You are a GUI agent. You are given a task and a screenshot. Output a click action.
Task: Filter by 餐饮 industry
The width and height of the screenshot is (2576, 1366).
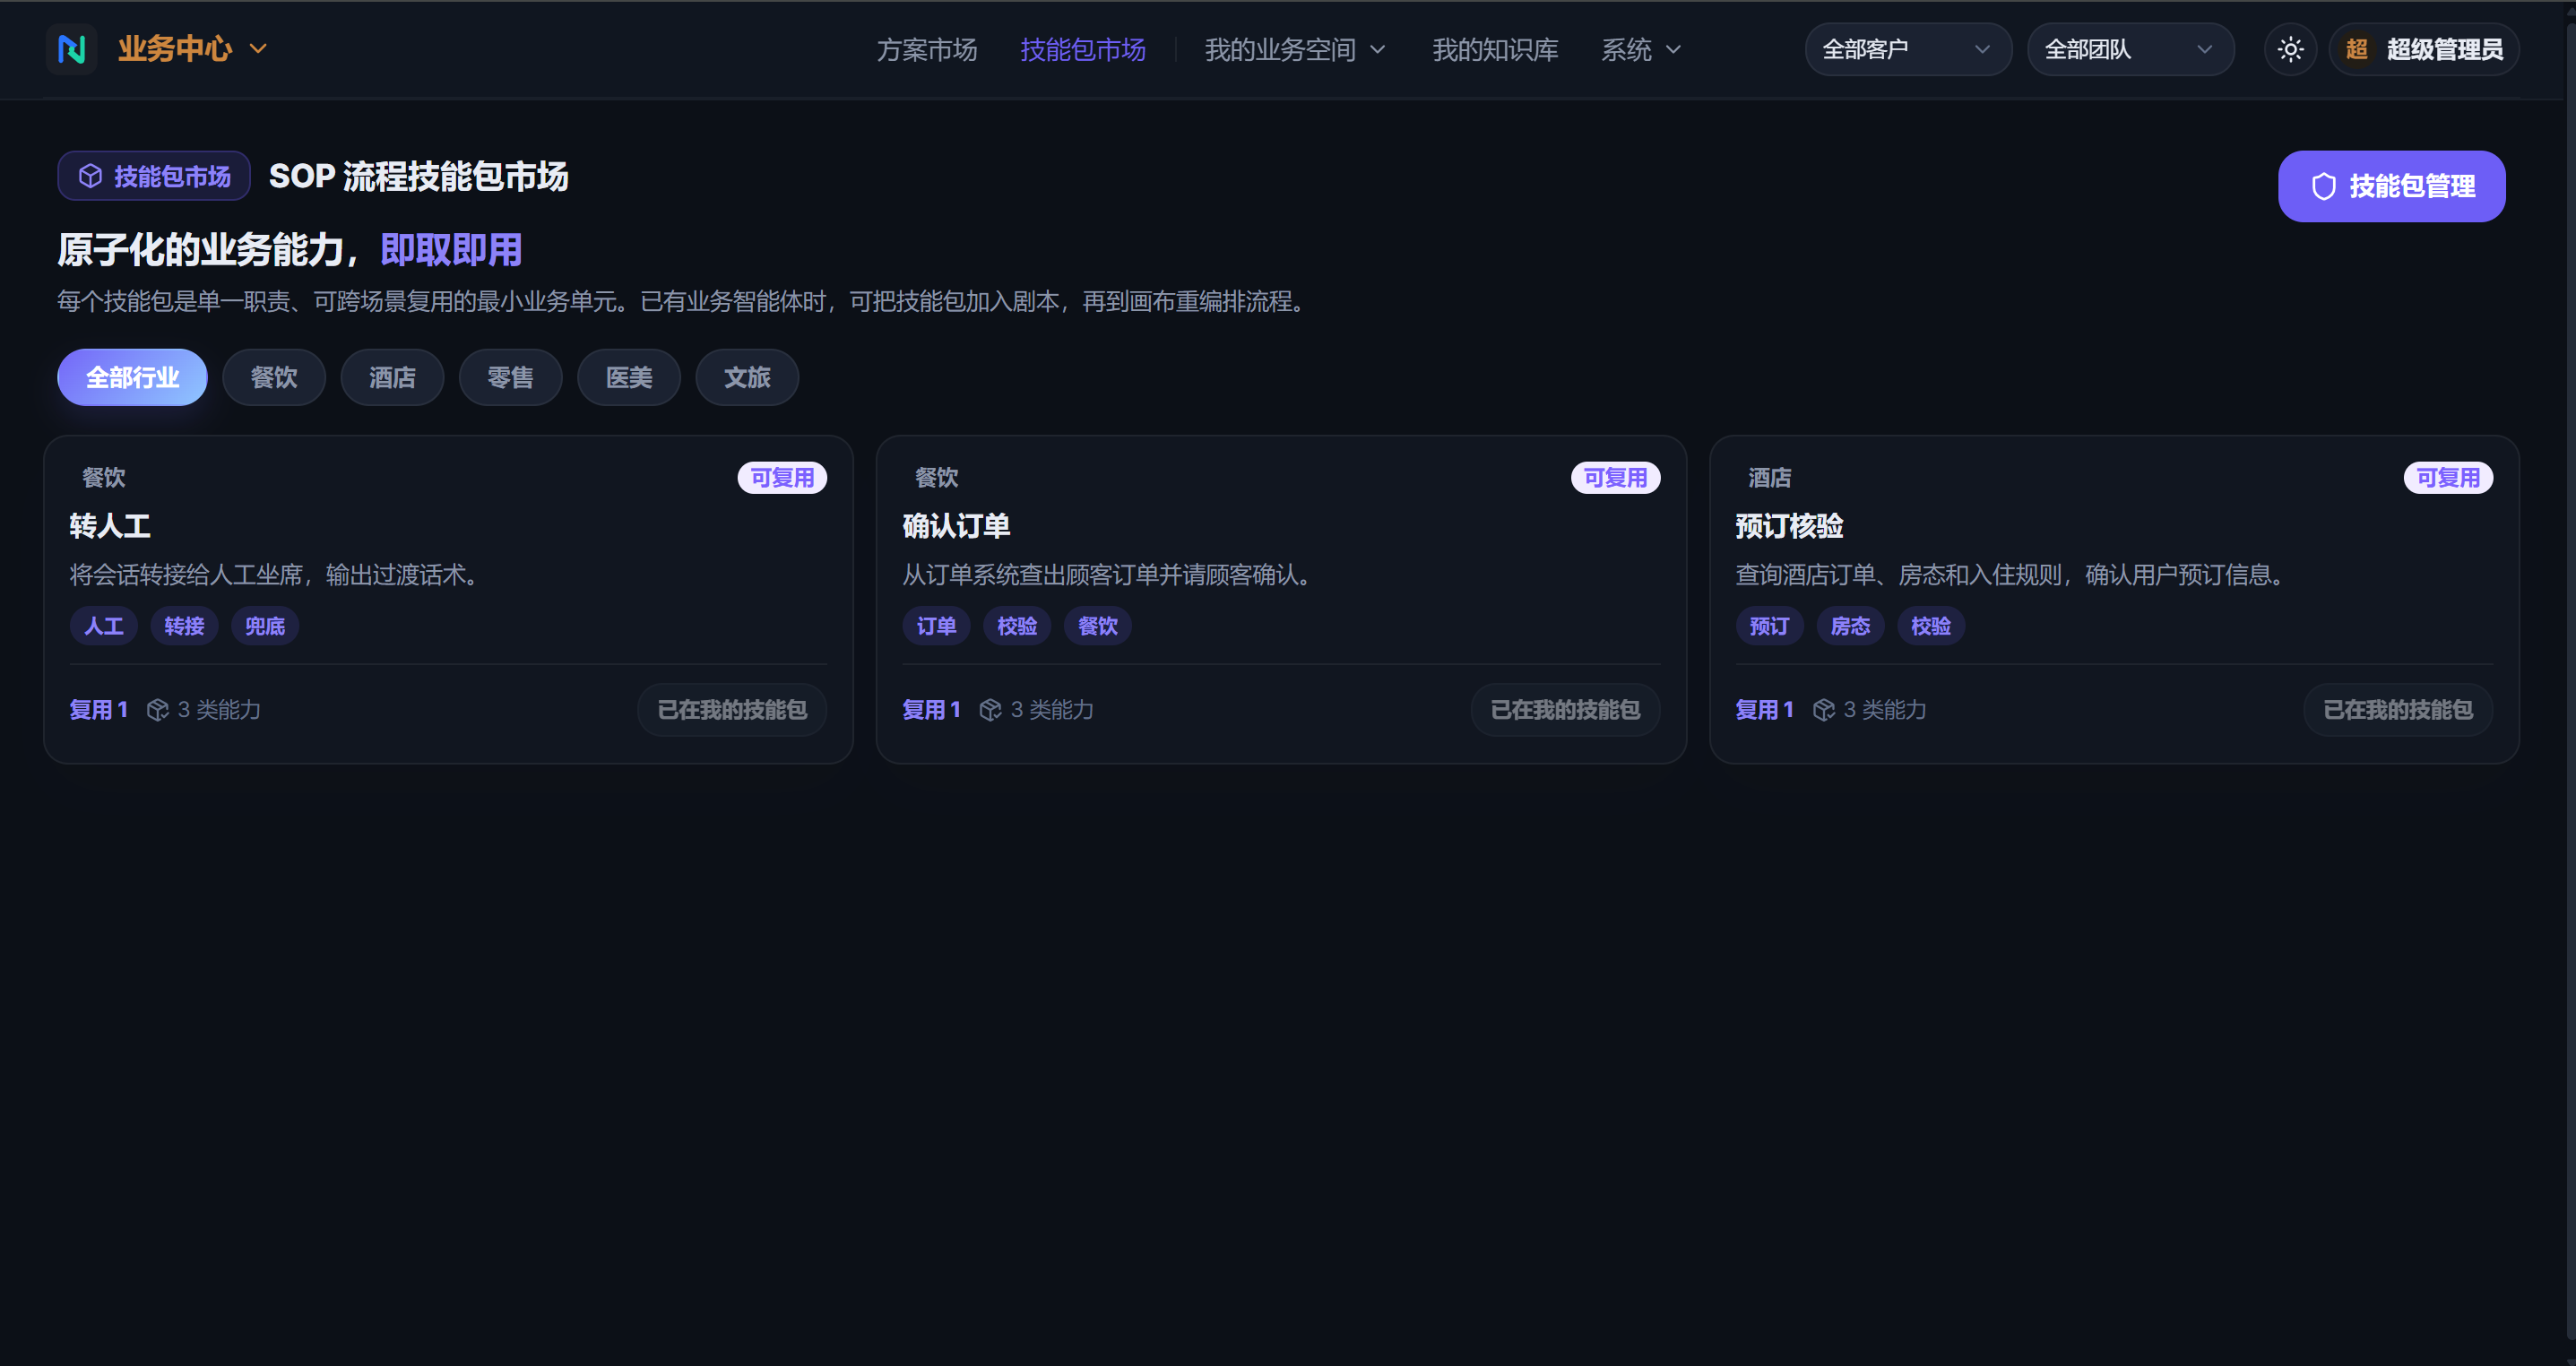[274, 377]
